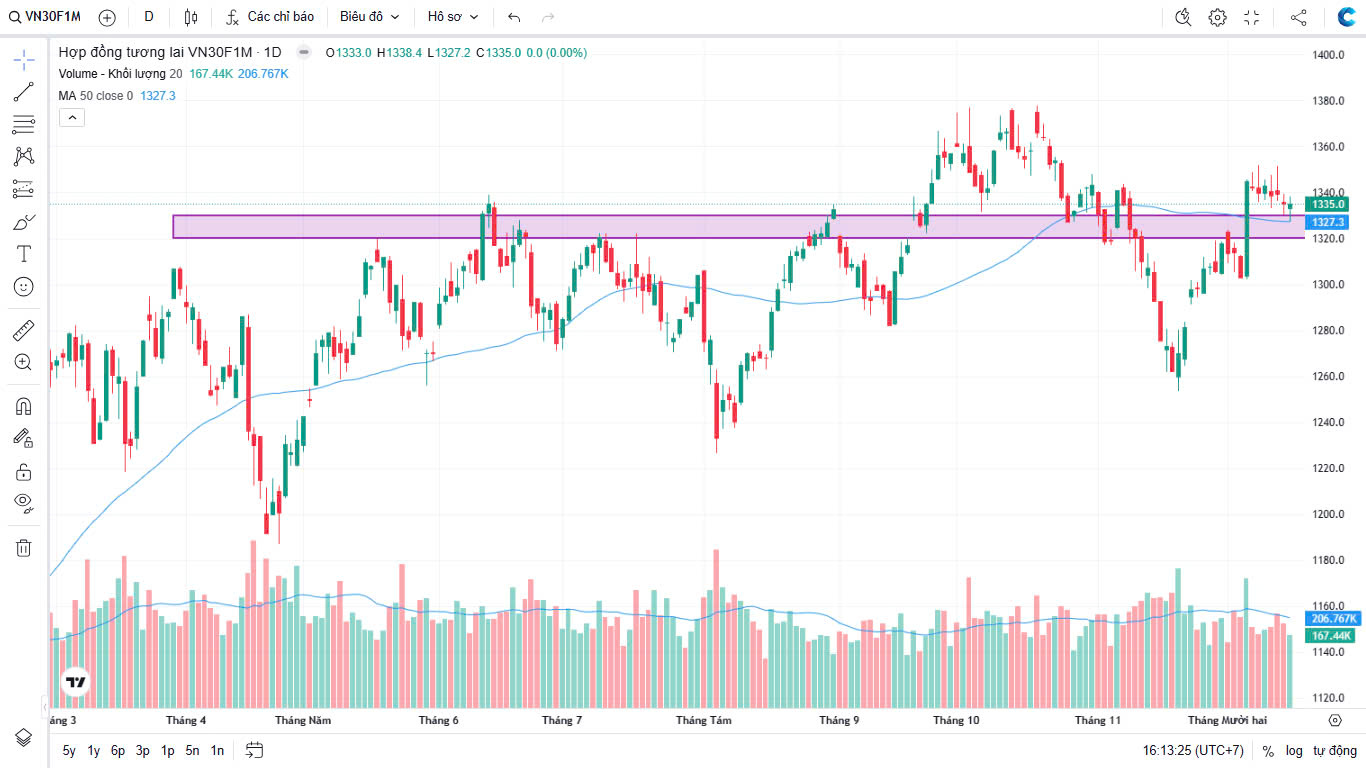Open chart settings gear
The width and height of the screenshot is (1366, 768).
1217,17
